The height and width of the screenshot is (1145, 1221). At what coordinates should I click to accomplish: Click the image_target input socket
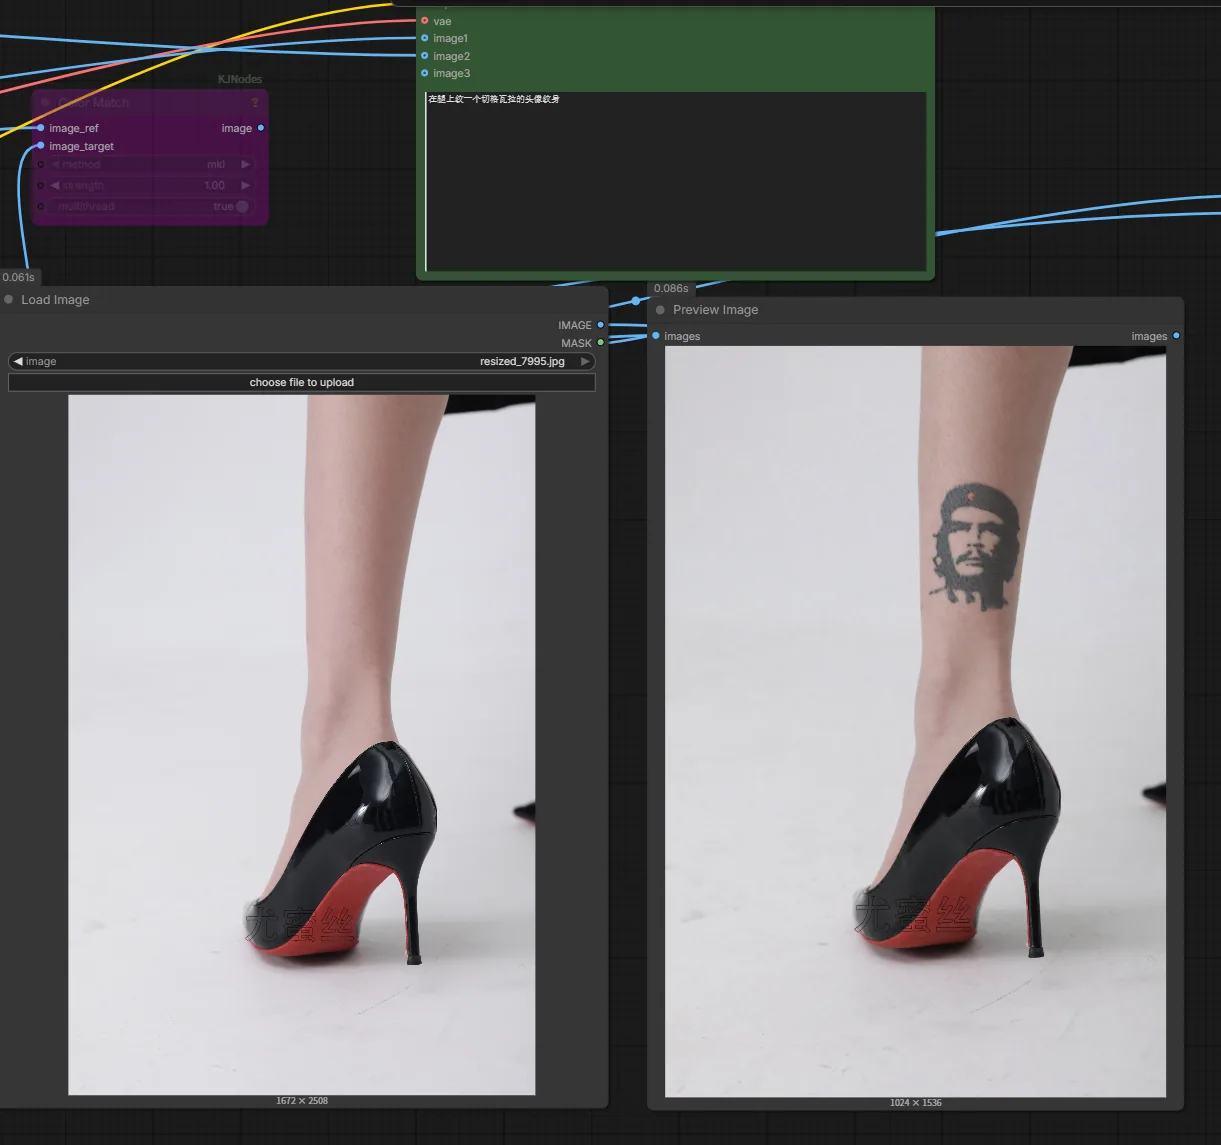point(41,146)
